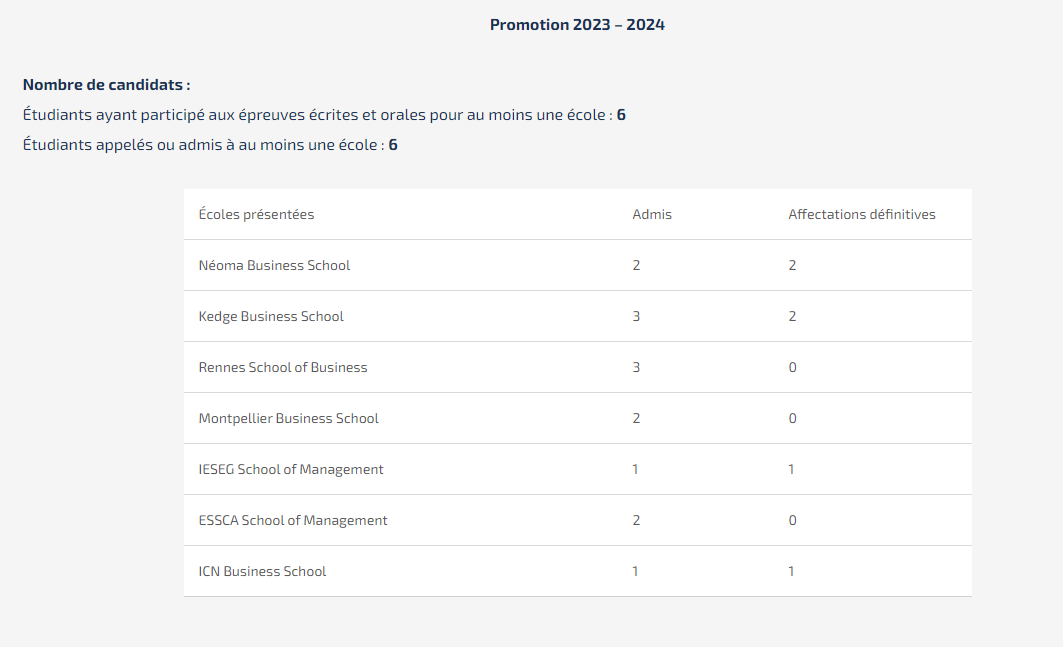Select 'IESEG School of Management' row name

click(x=291, y=469)
